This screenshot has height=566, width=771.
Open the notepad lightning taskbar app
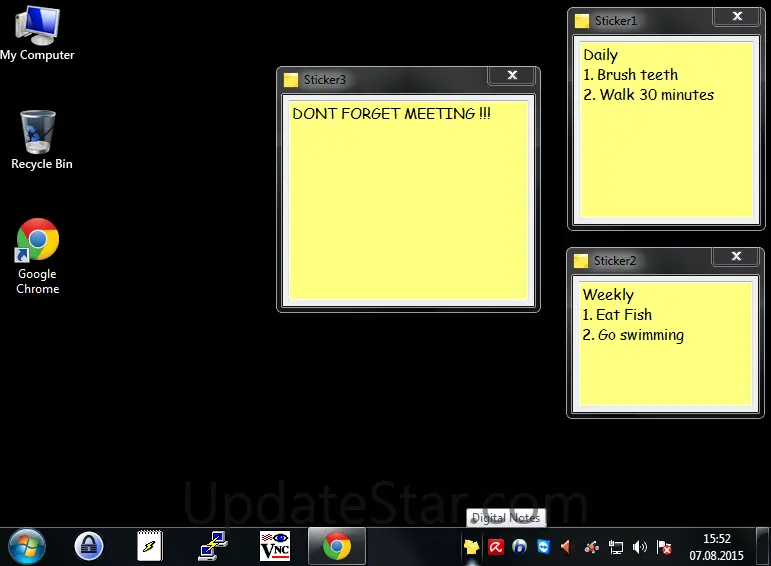[x=150, y=546]
